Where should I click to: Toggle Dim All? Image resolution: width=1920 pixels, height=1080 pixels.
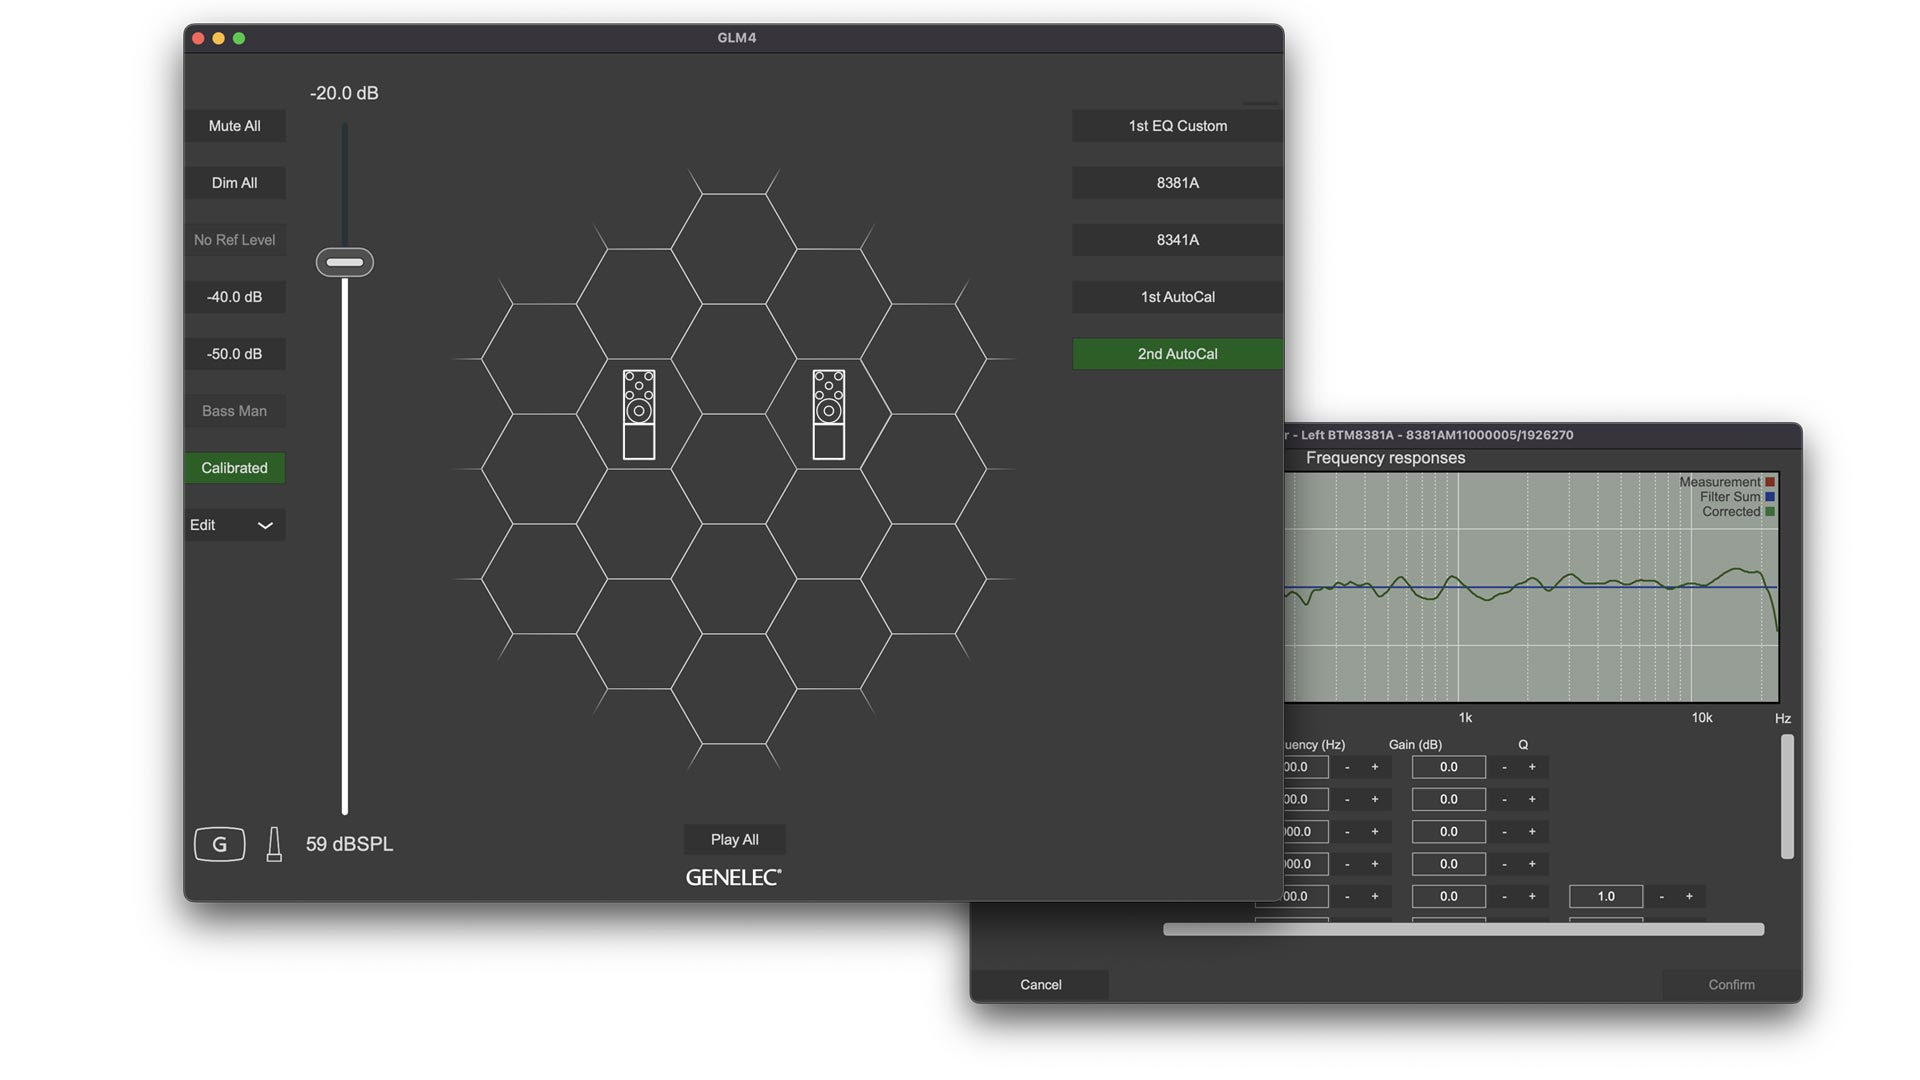pyautogui.click(x=234, y=183)
